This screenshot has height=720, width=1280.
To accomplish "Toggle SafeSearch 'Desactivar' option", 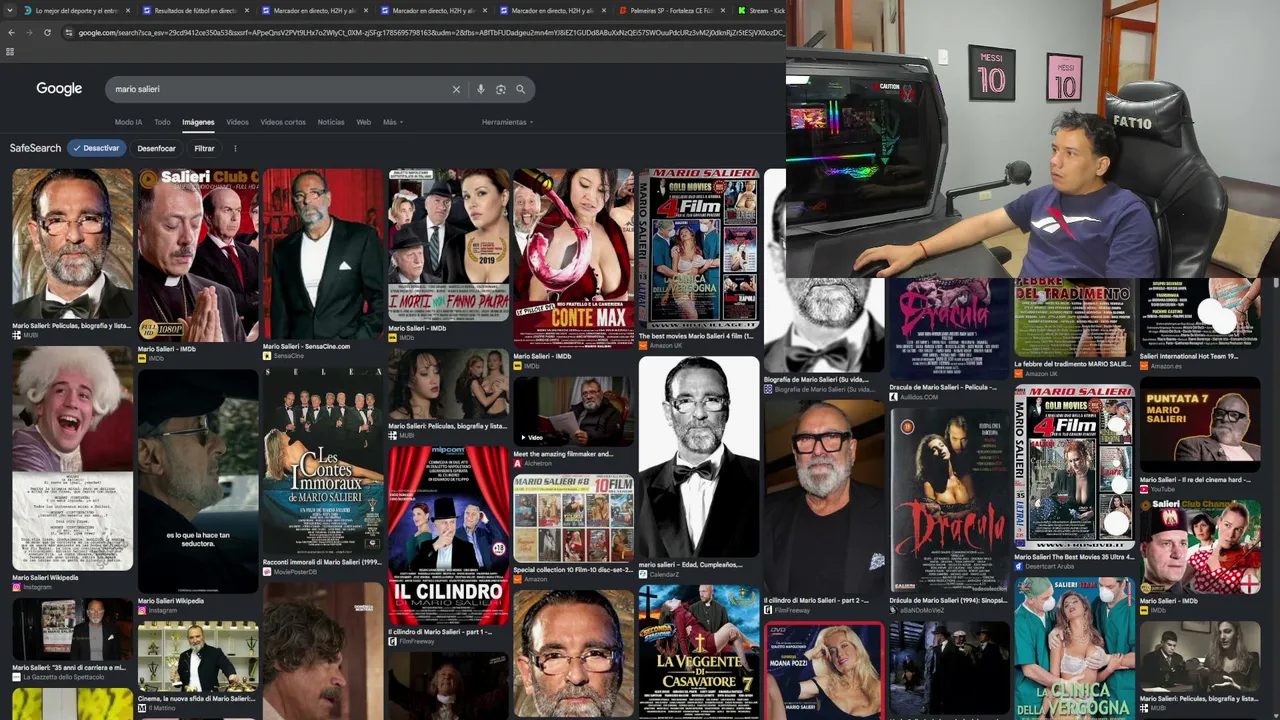I will (97, 148).
